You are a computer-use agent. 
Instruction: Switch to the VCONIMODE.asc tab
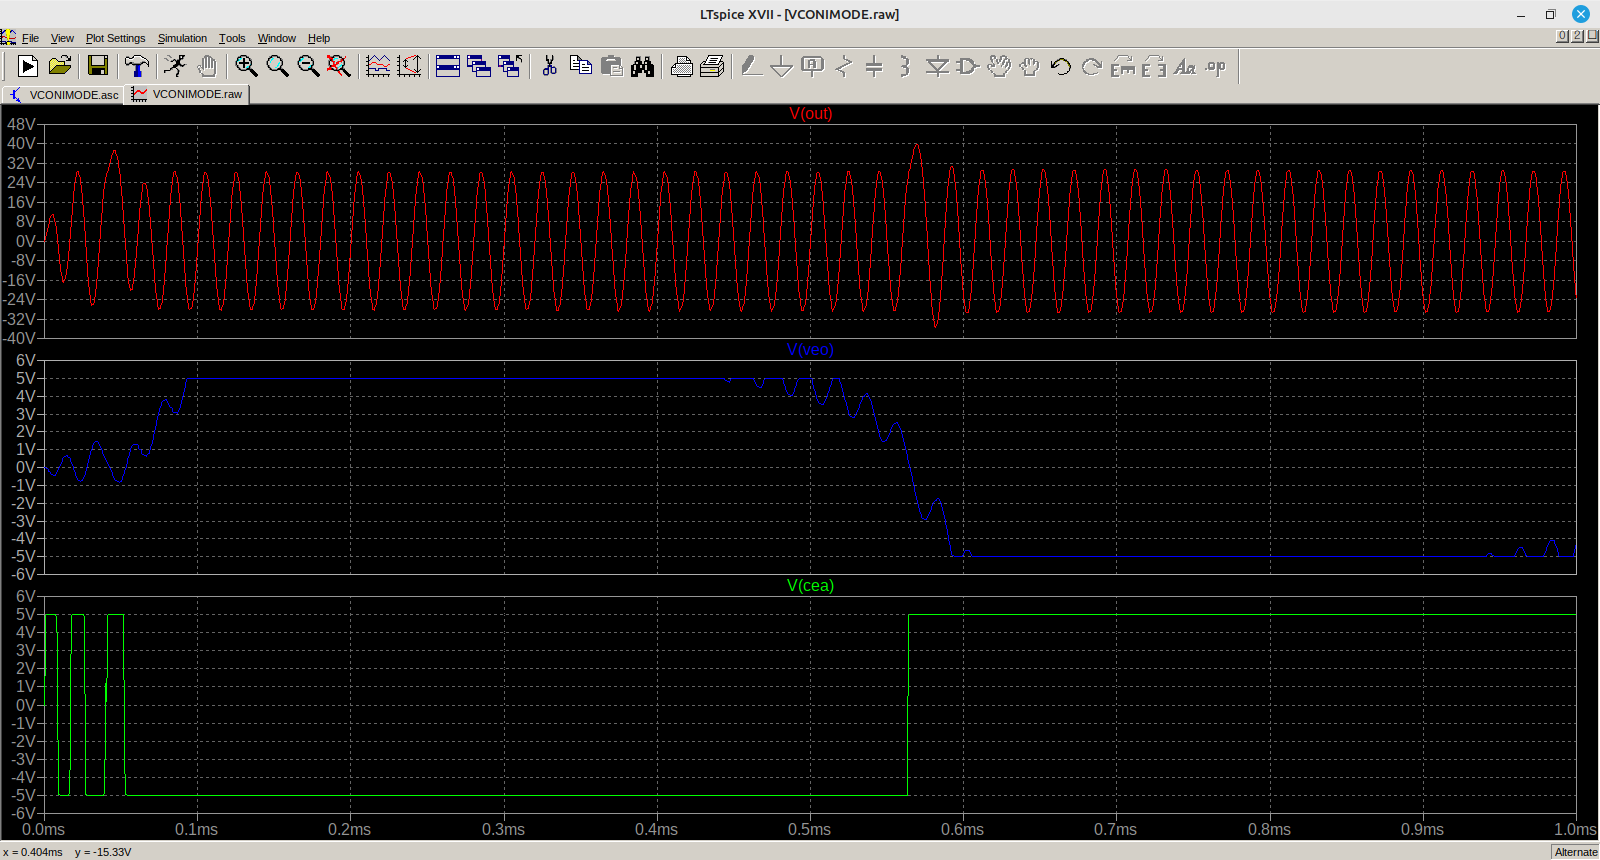click(63, 95)
